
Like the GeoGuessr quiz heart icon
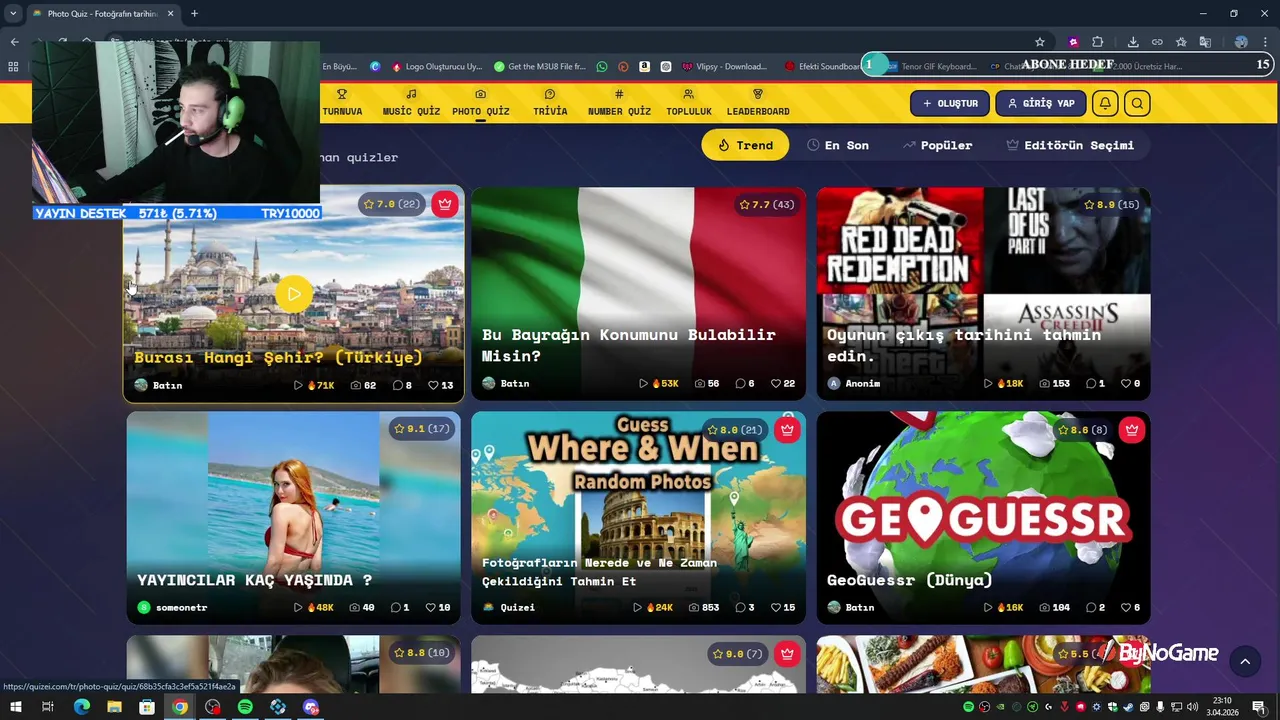(x=1130, y=608)
